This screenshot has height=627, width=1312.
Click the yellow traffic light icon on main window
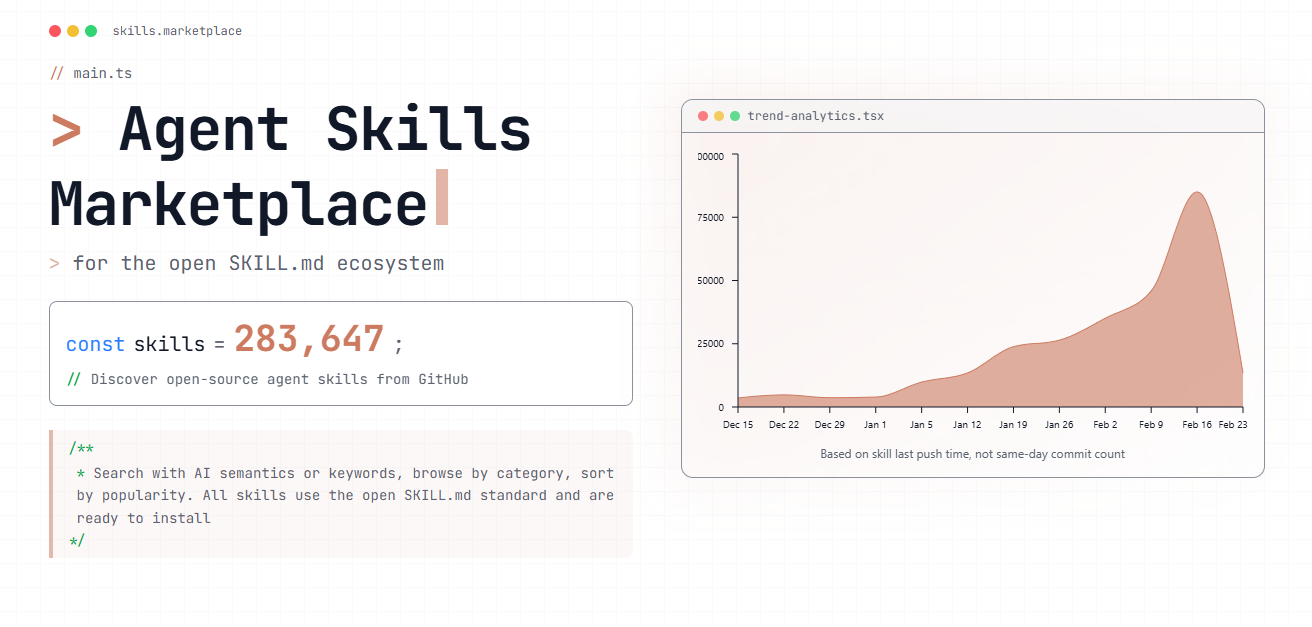(72, 31)
